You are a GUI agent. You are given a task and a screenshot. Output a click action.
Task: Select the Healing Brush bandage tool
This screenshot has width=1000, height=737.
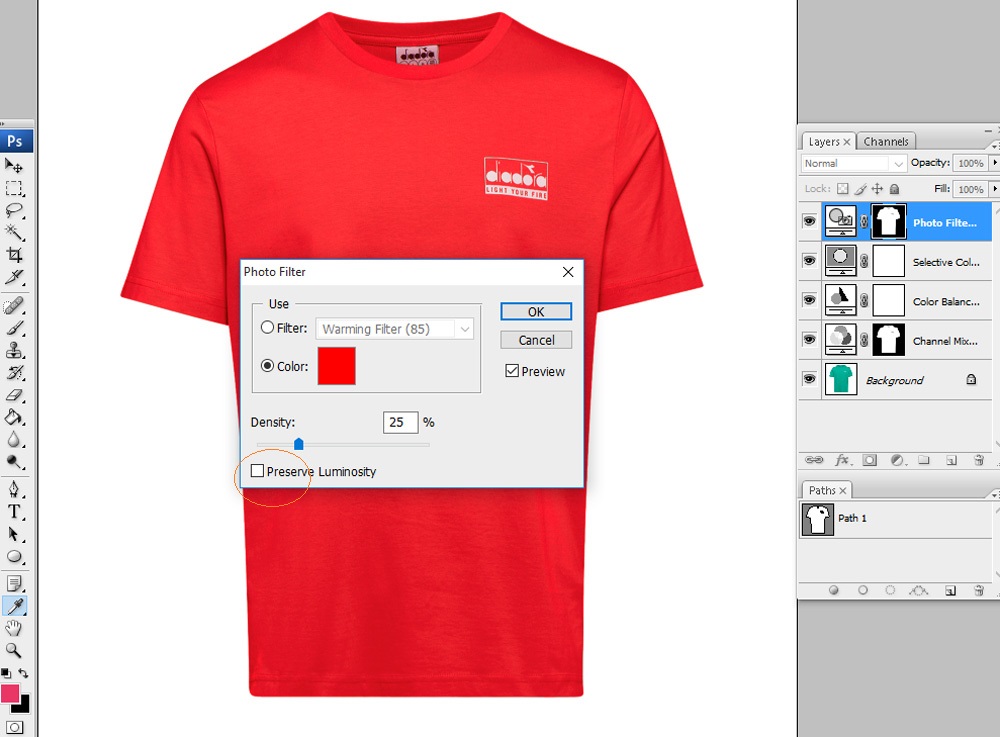(x=13, y=306)
